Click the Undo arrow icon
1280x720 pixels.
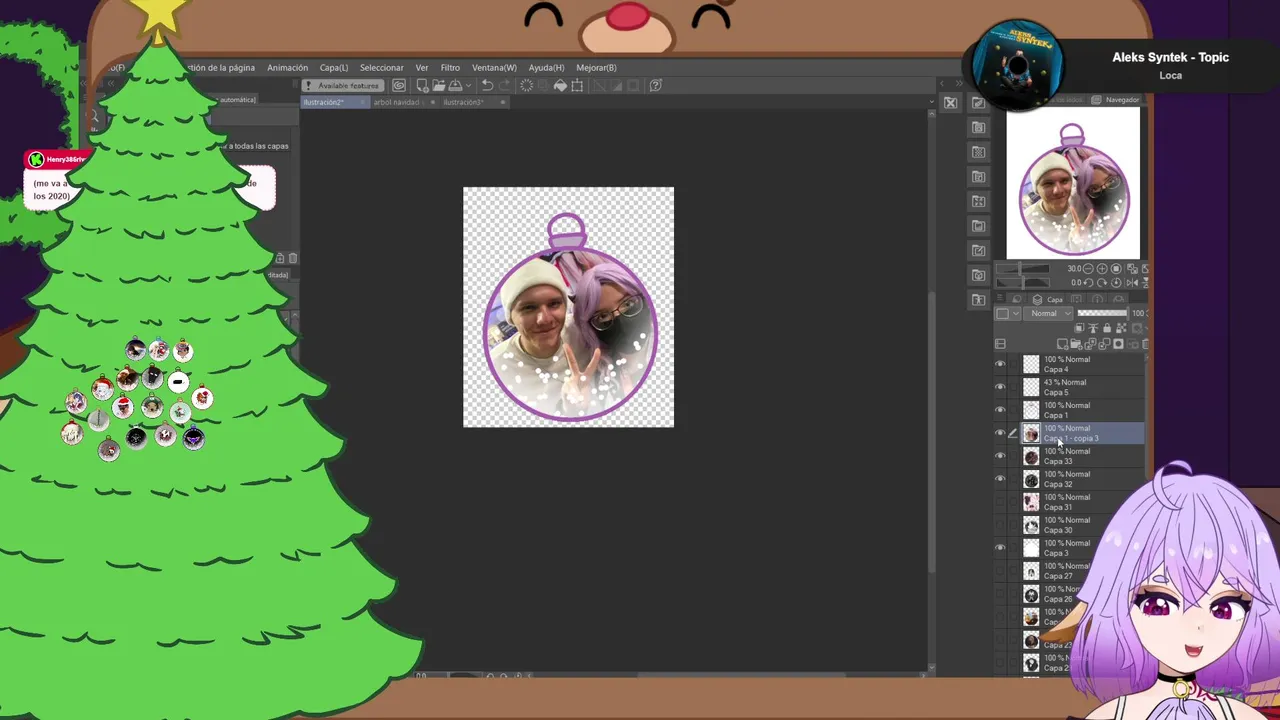point(487,86)
